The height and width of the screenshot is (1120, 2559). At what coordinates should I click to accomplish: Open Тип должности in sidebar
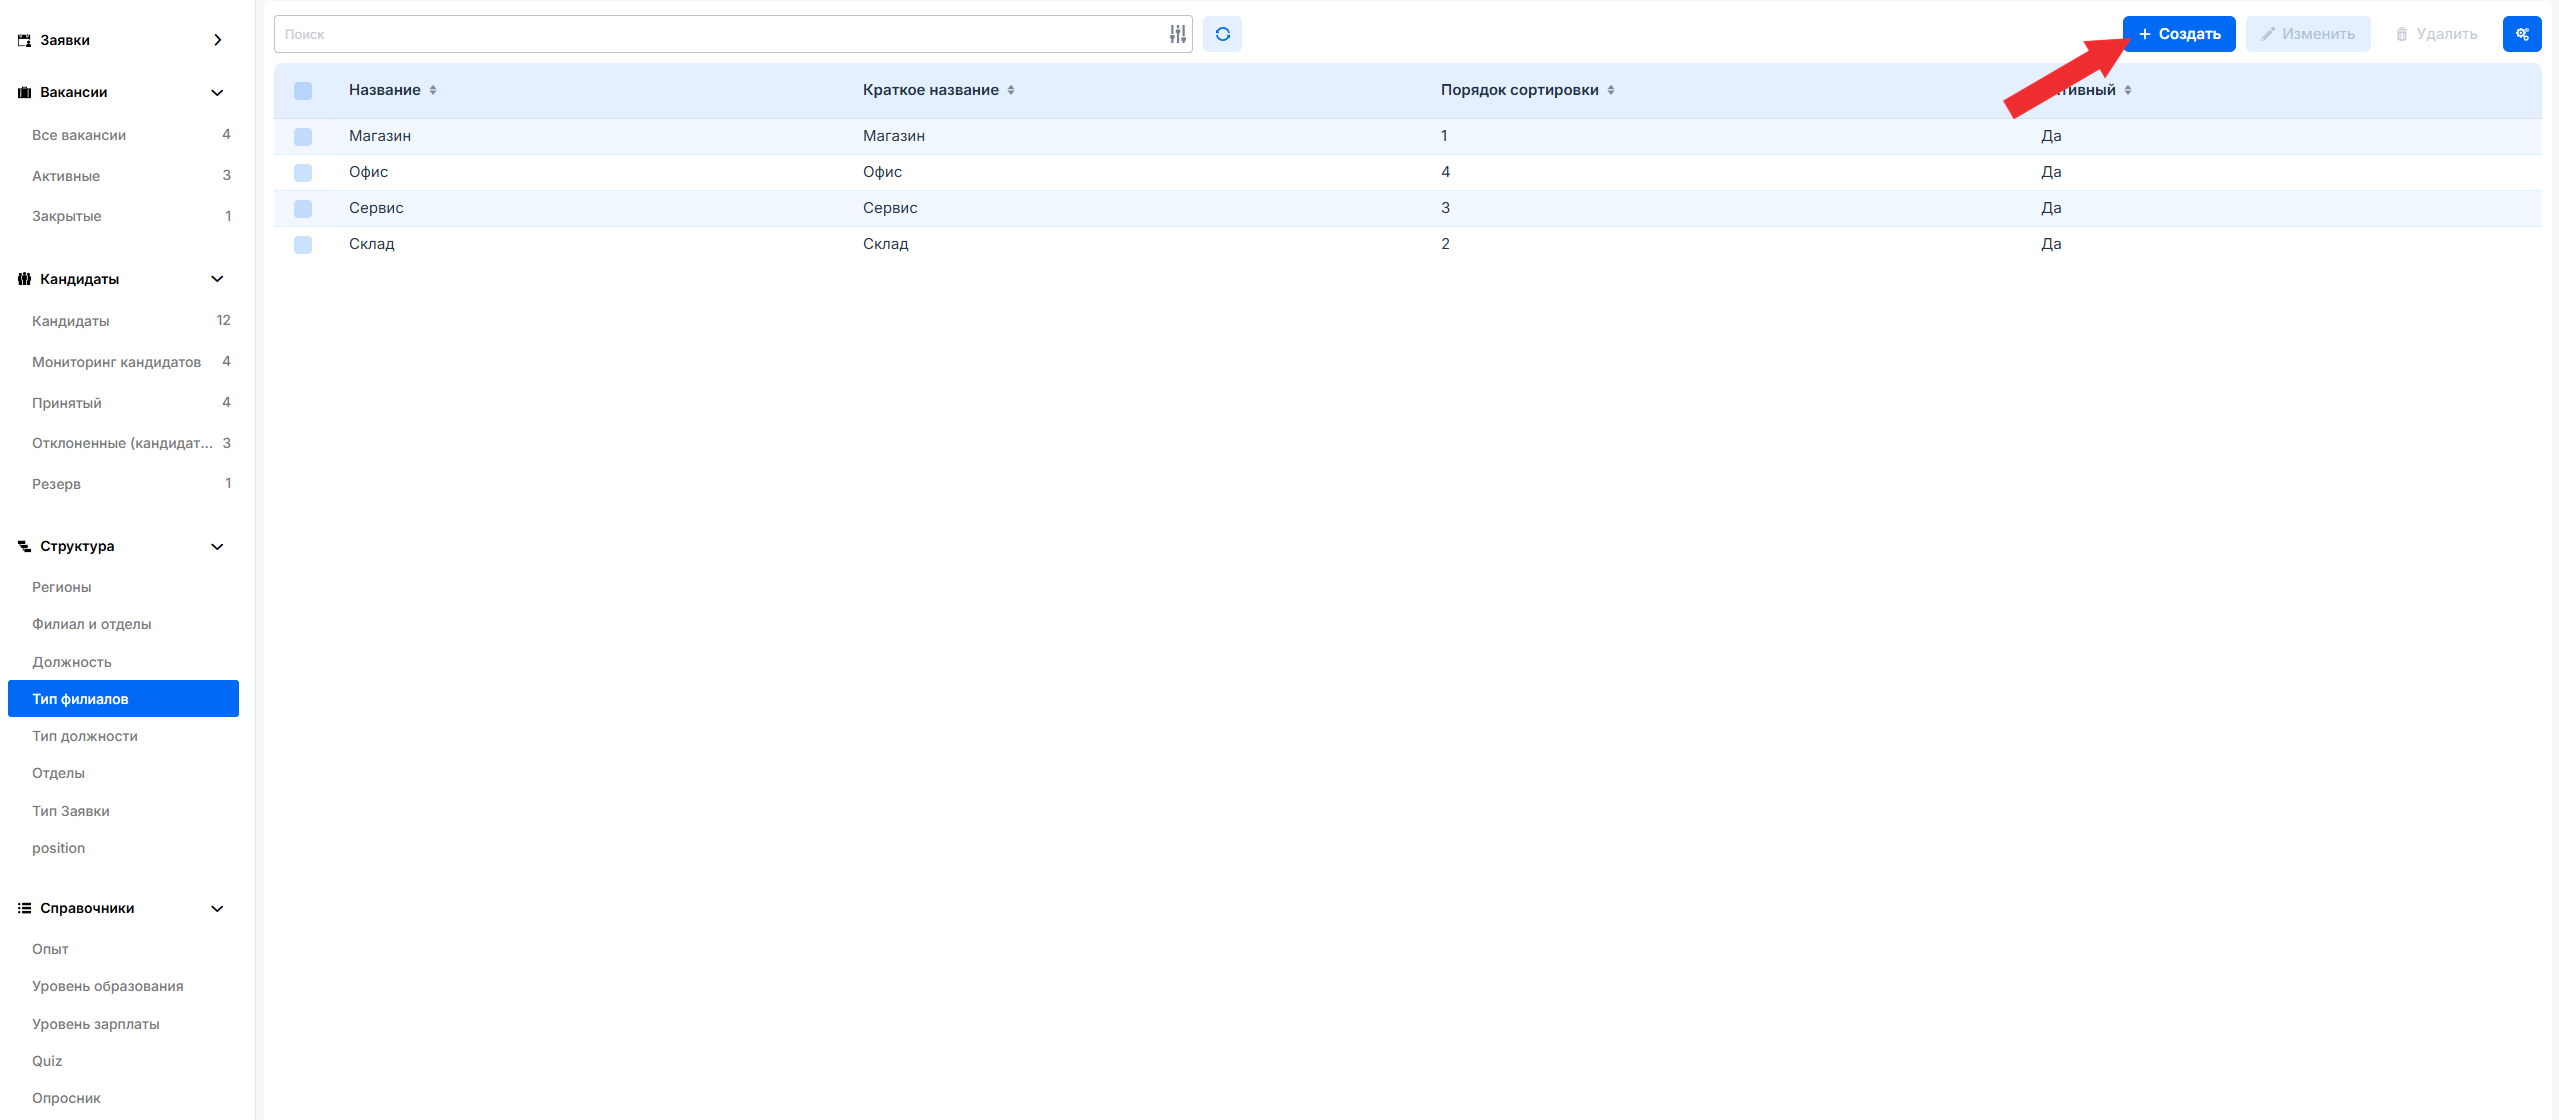(85, 736)
